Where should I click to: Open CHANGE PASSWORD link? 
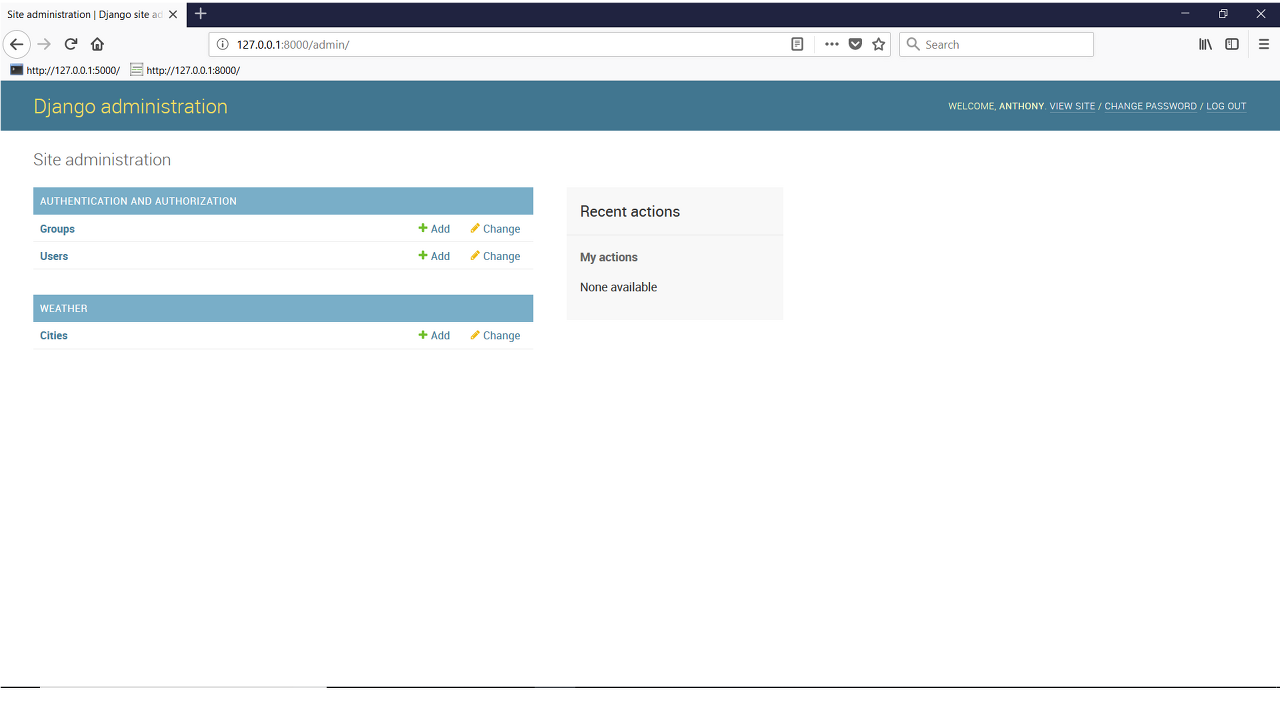[1150, 106]
